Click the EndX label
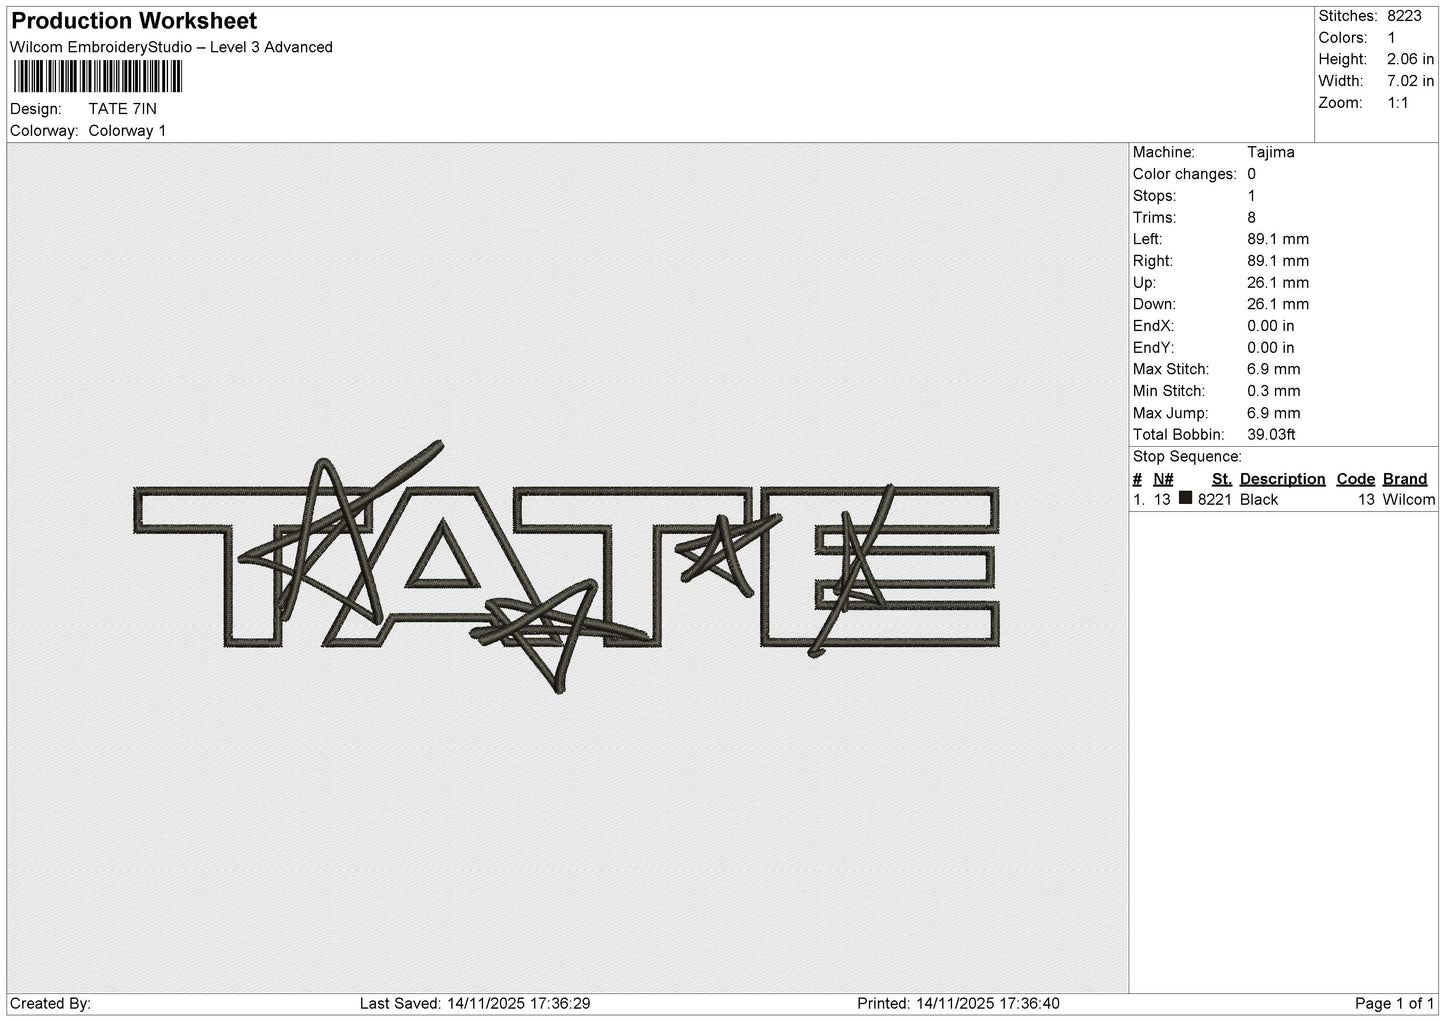The image size is (1445, 1021). pyautogui.click(x=1153, y=326)
